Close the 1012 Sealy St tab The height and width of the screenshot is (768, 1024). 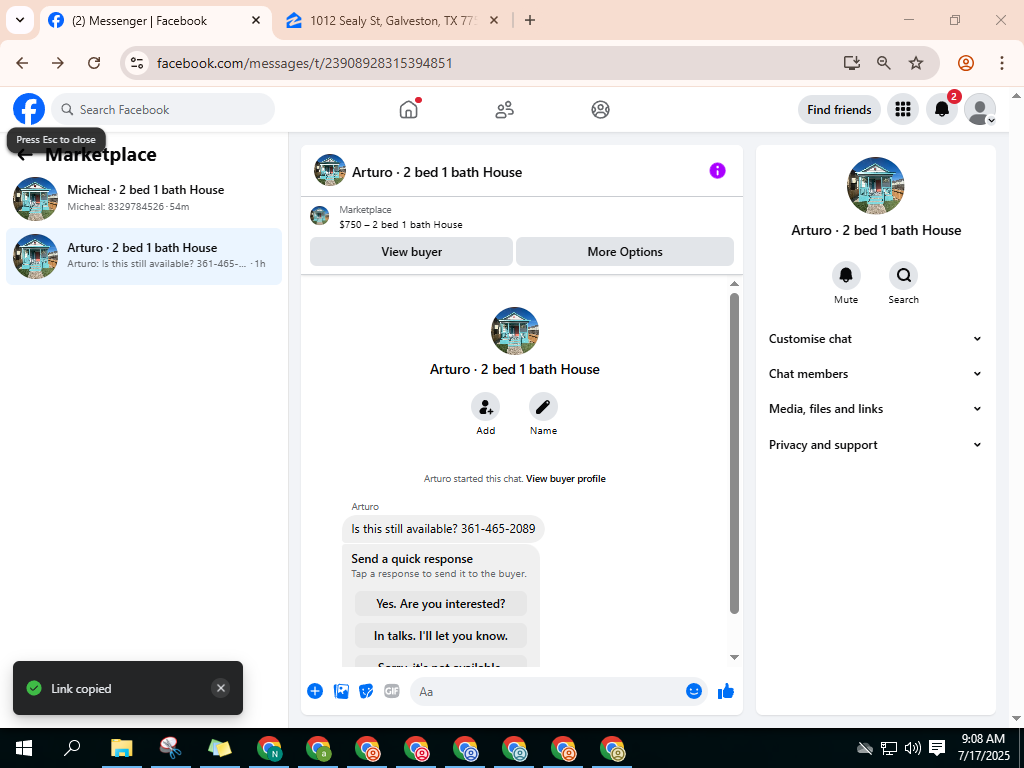(x=494, y=20)
